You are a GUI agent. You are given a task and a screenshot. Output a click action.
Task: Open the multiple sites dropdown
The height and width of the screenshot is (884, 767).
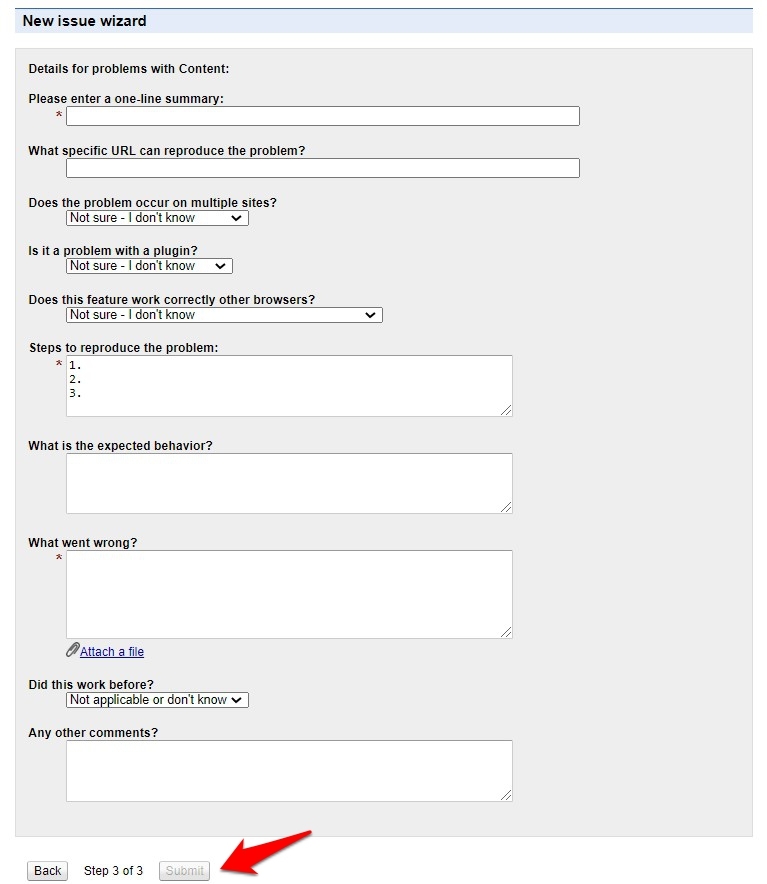point(157,218)
